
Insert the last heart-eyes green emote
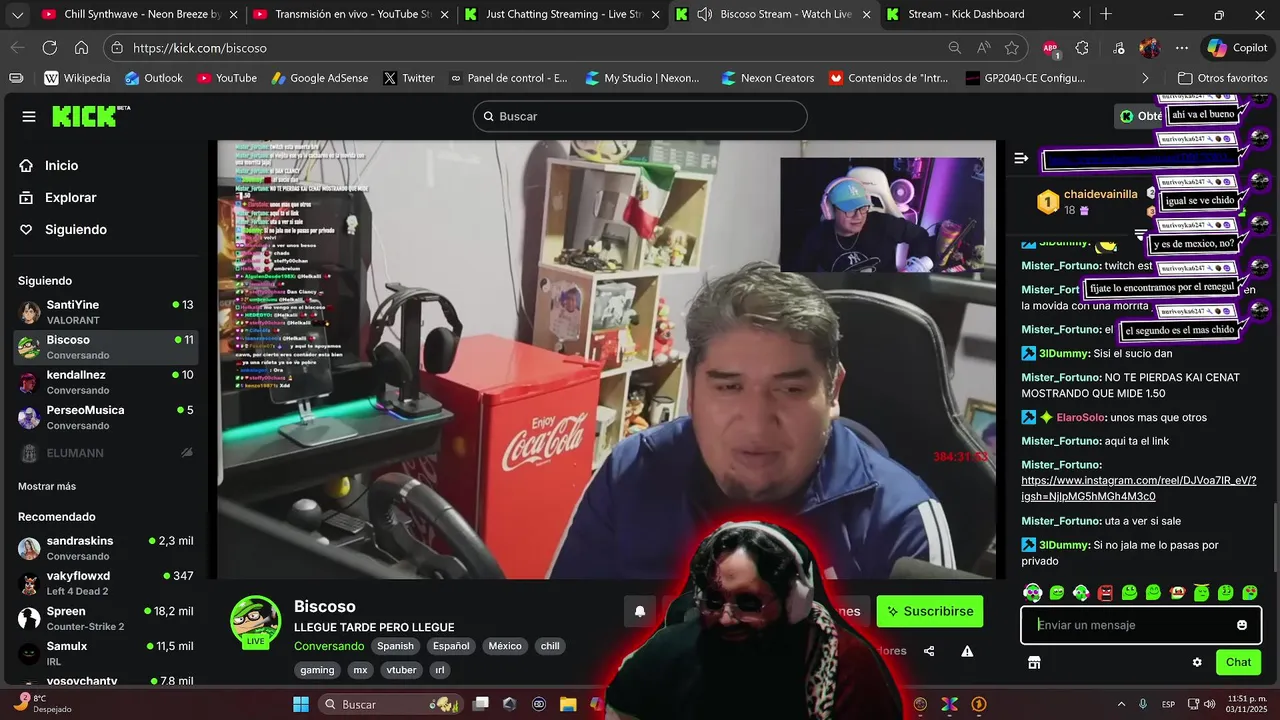pos(1250,593)
